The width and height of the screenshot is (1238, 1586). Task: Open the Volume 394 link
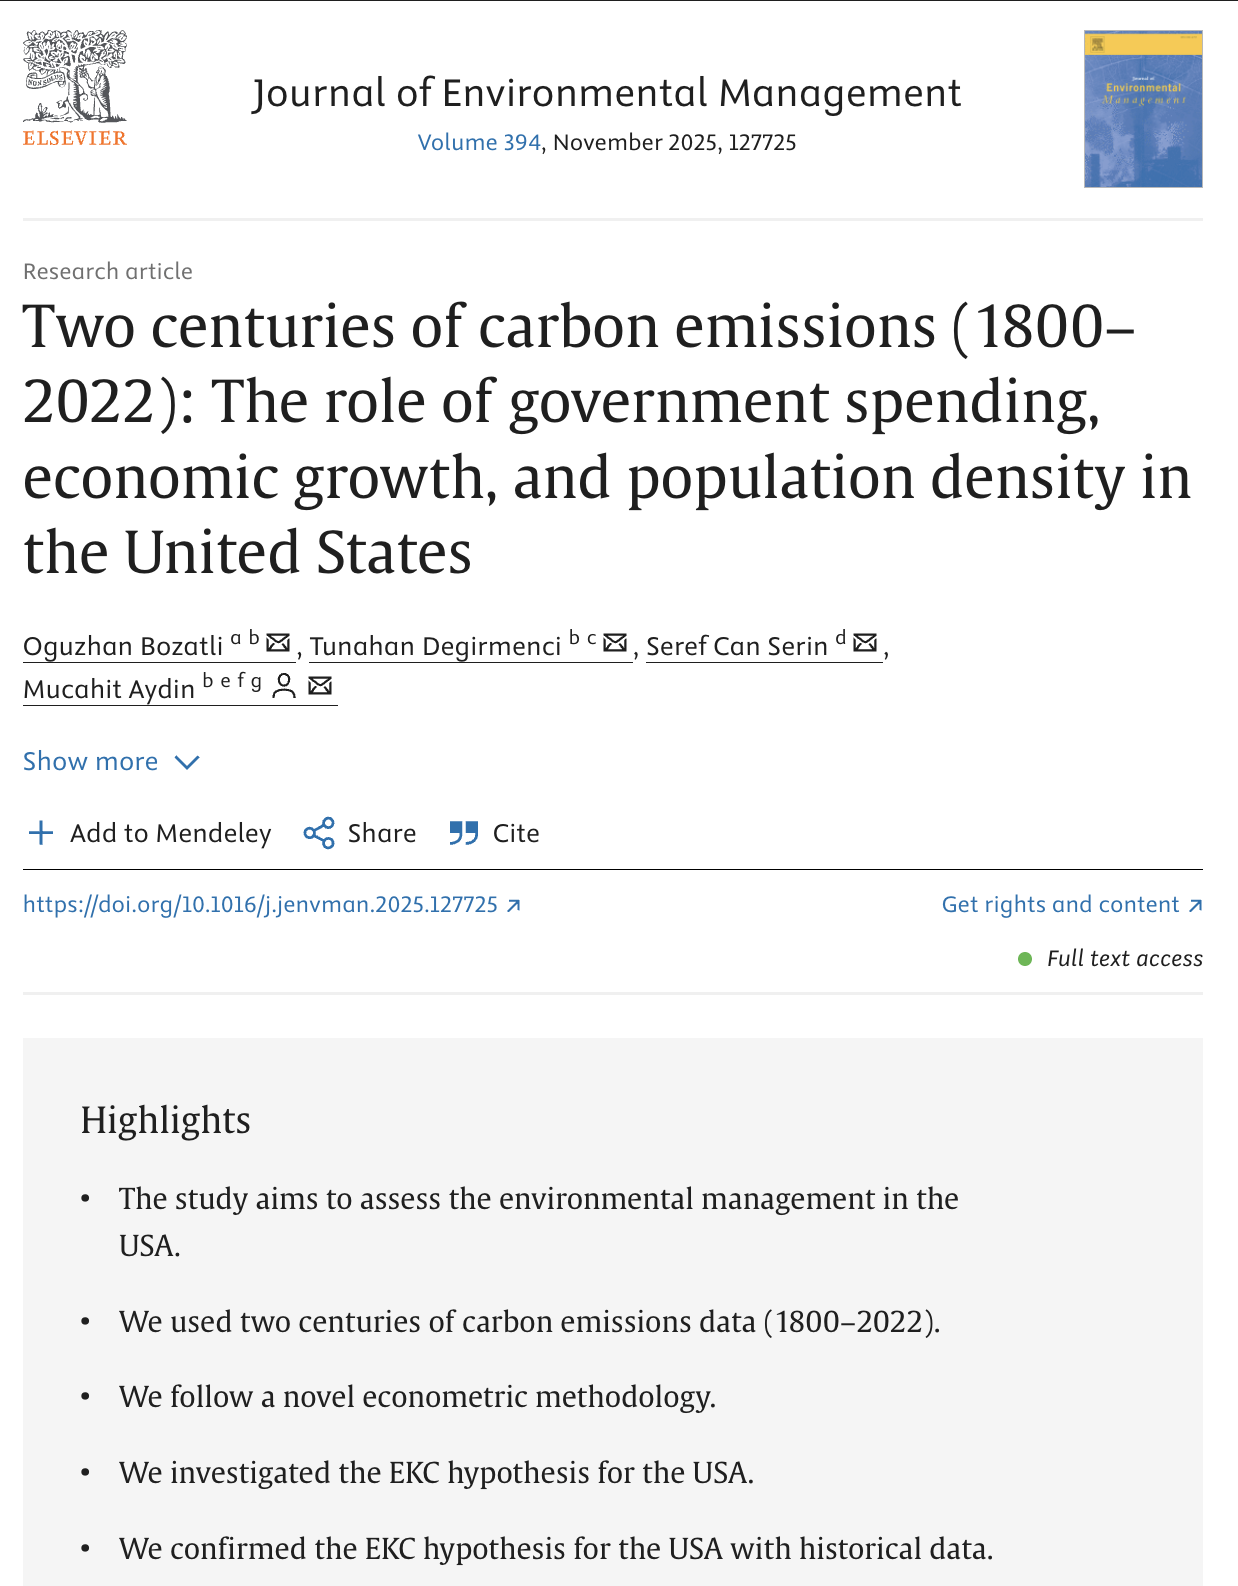click(479, 142)
